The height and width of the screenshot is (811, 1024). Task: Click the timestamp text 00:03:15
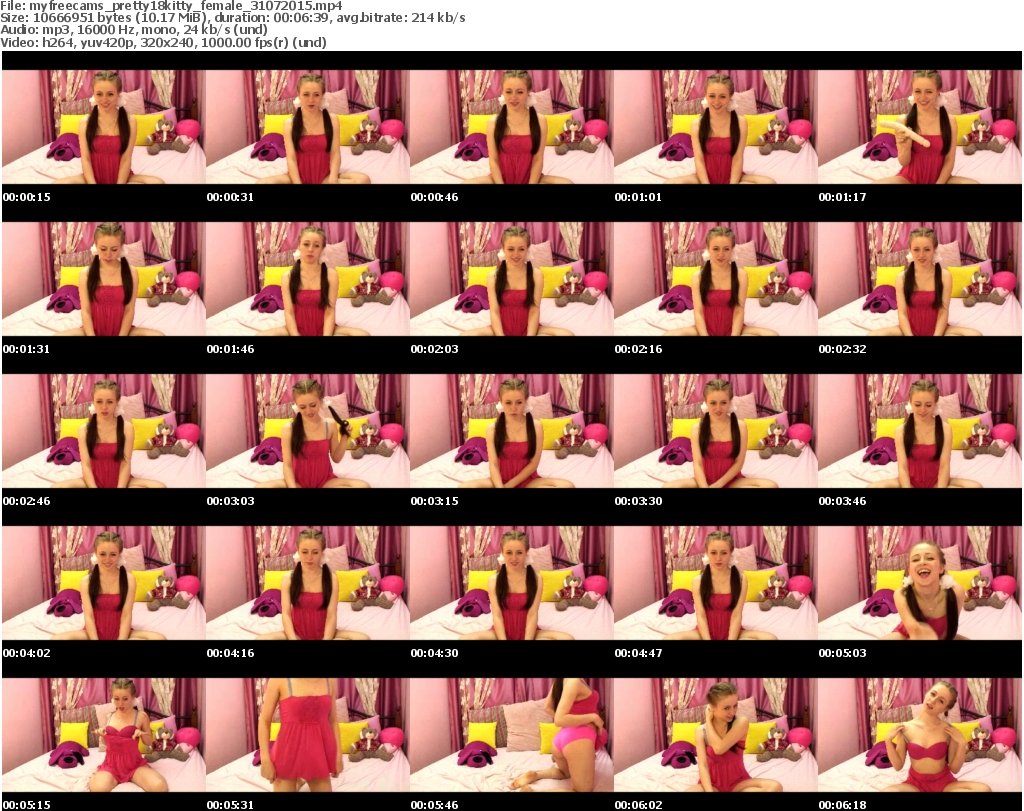[434, 501]
